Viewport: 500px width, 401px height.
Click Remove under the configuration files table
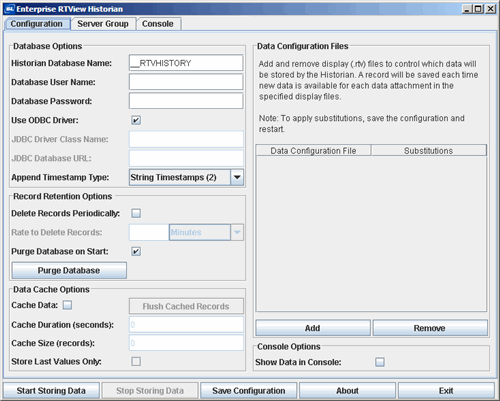[430, 328]
